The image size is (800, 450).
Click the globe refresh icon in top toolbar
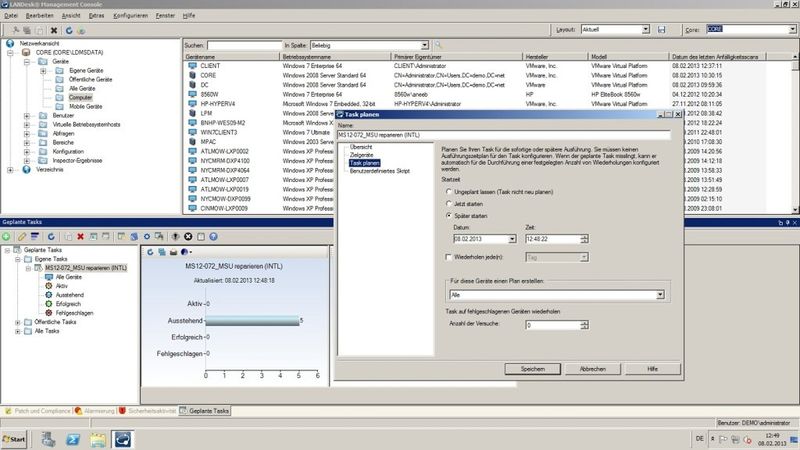point(81,31)
